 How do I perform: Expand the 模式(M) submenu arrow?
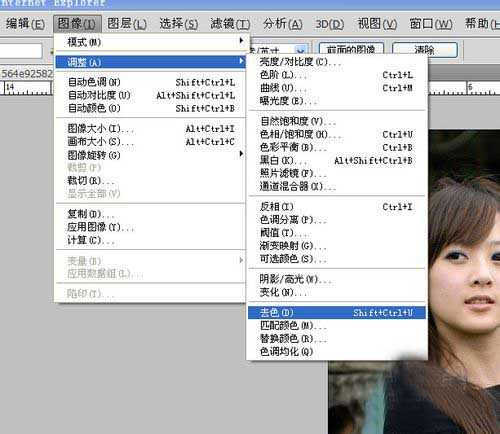(x=241, y=41)
